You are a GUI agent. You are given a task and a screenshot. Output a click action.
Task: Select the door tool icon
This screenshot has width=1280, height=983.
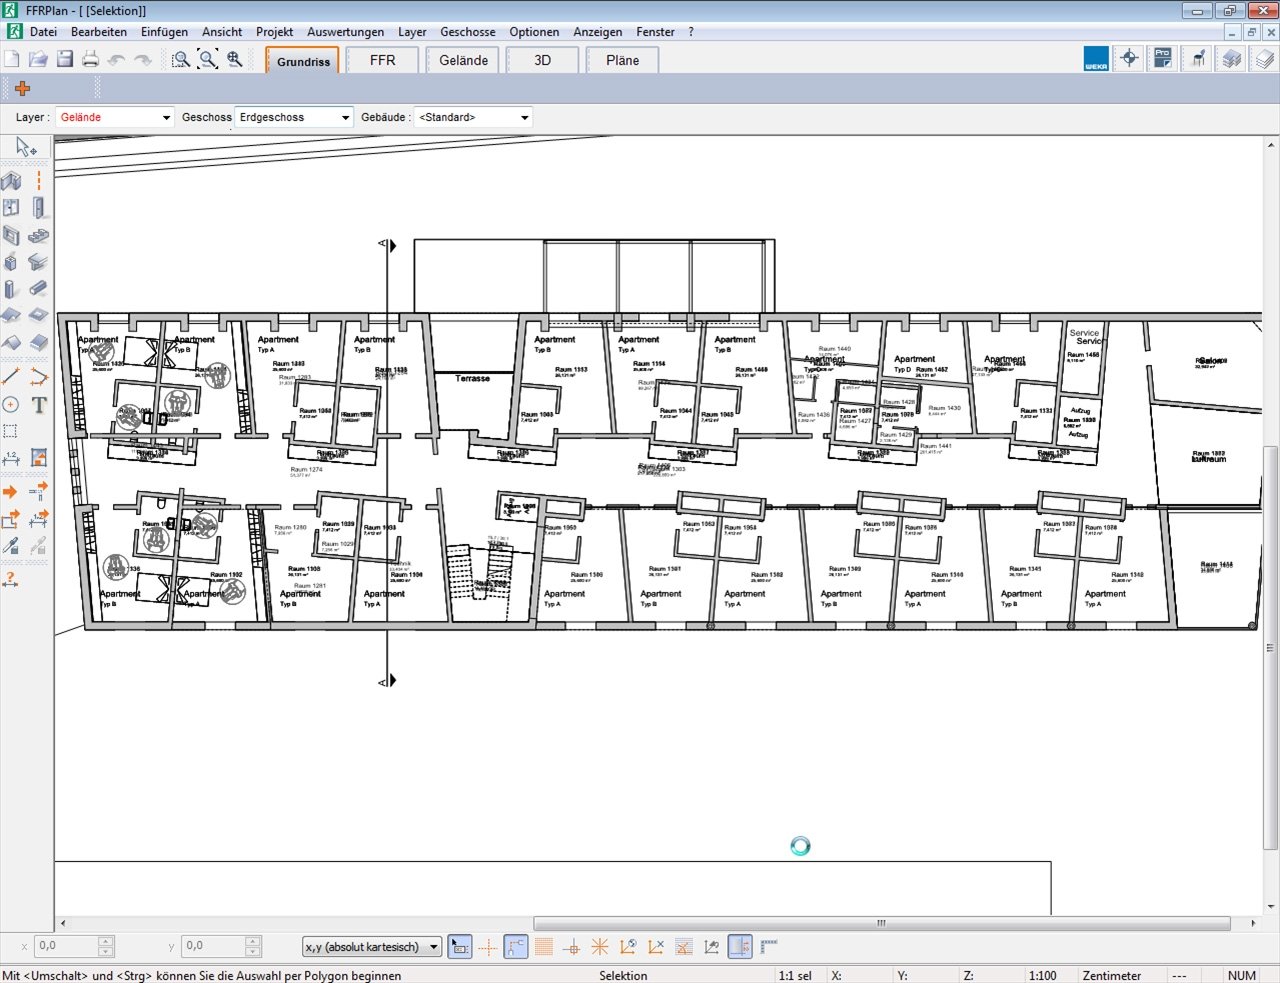(38, 208)
